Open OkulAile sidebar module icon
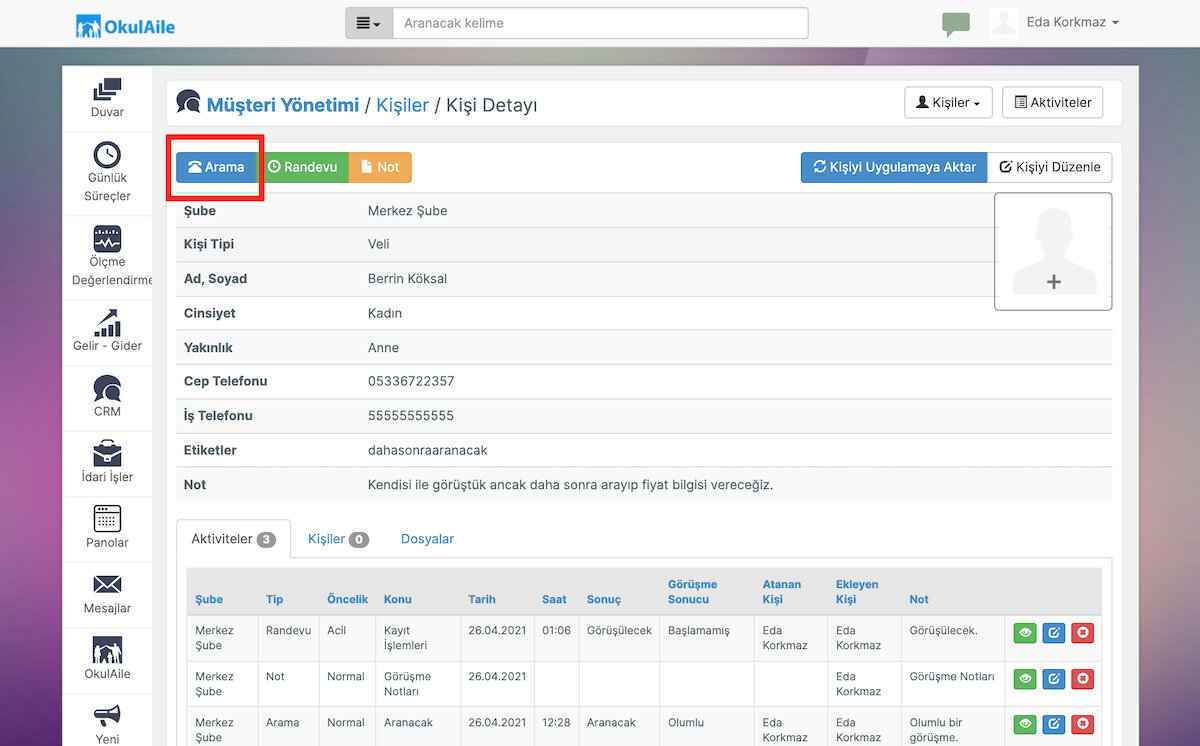Viewport: 1200px width, 746px height. point(107,650)
